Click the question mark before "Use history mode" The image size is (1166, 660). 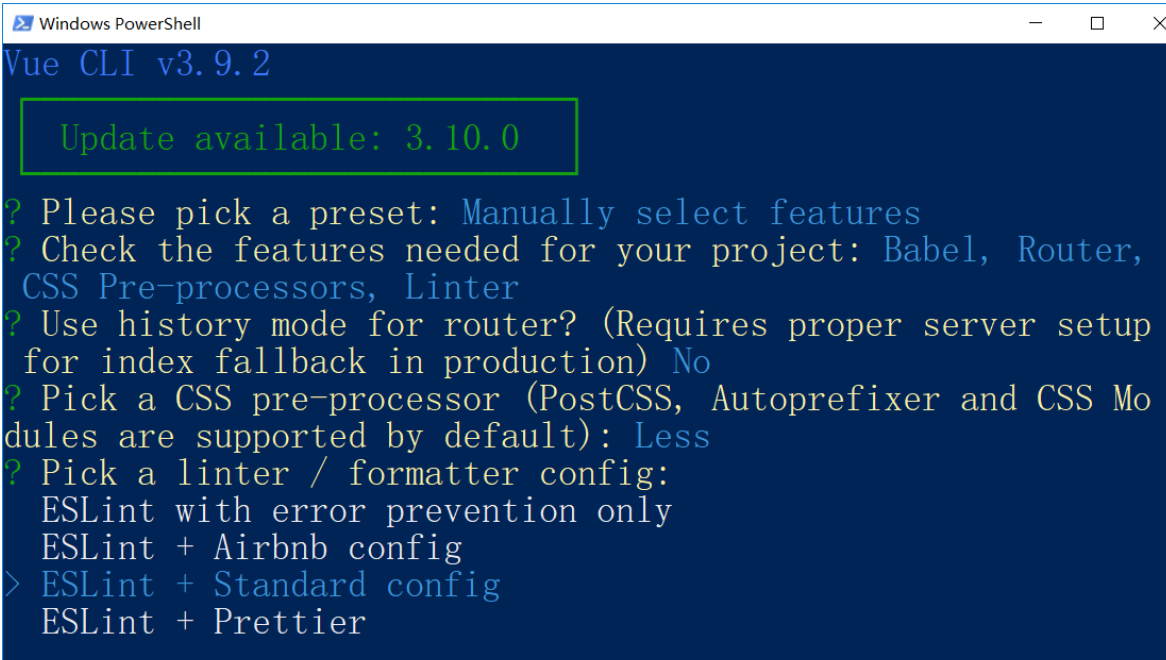point(13,324)
